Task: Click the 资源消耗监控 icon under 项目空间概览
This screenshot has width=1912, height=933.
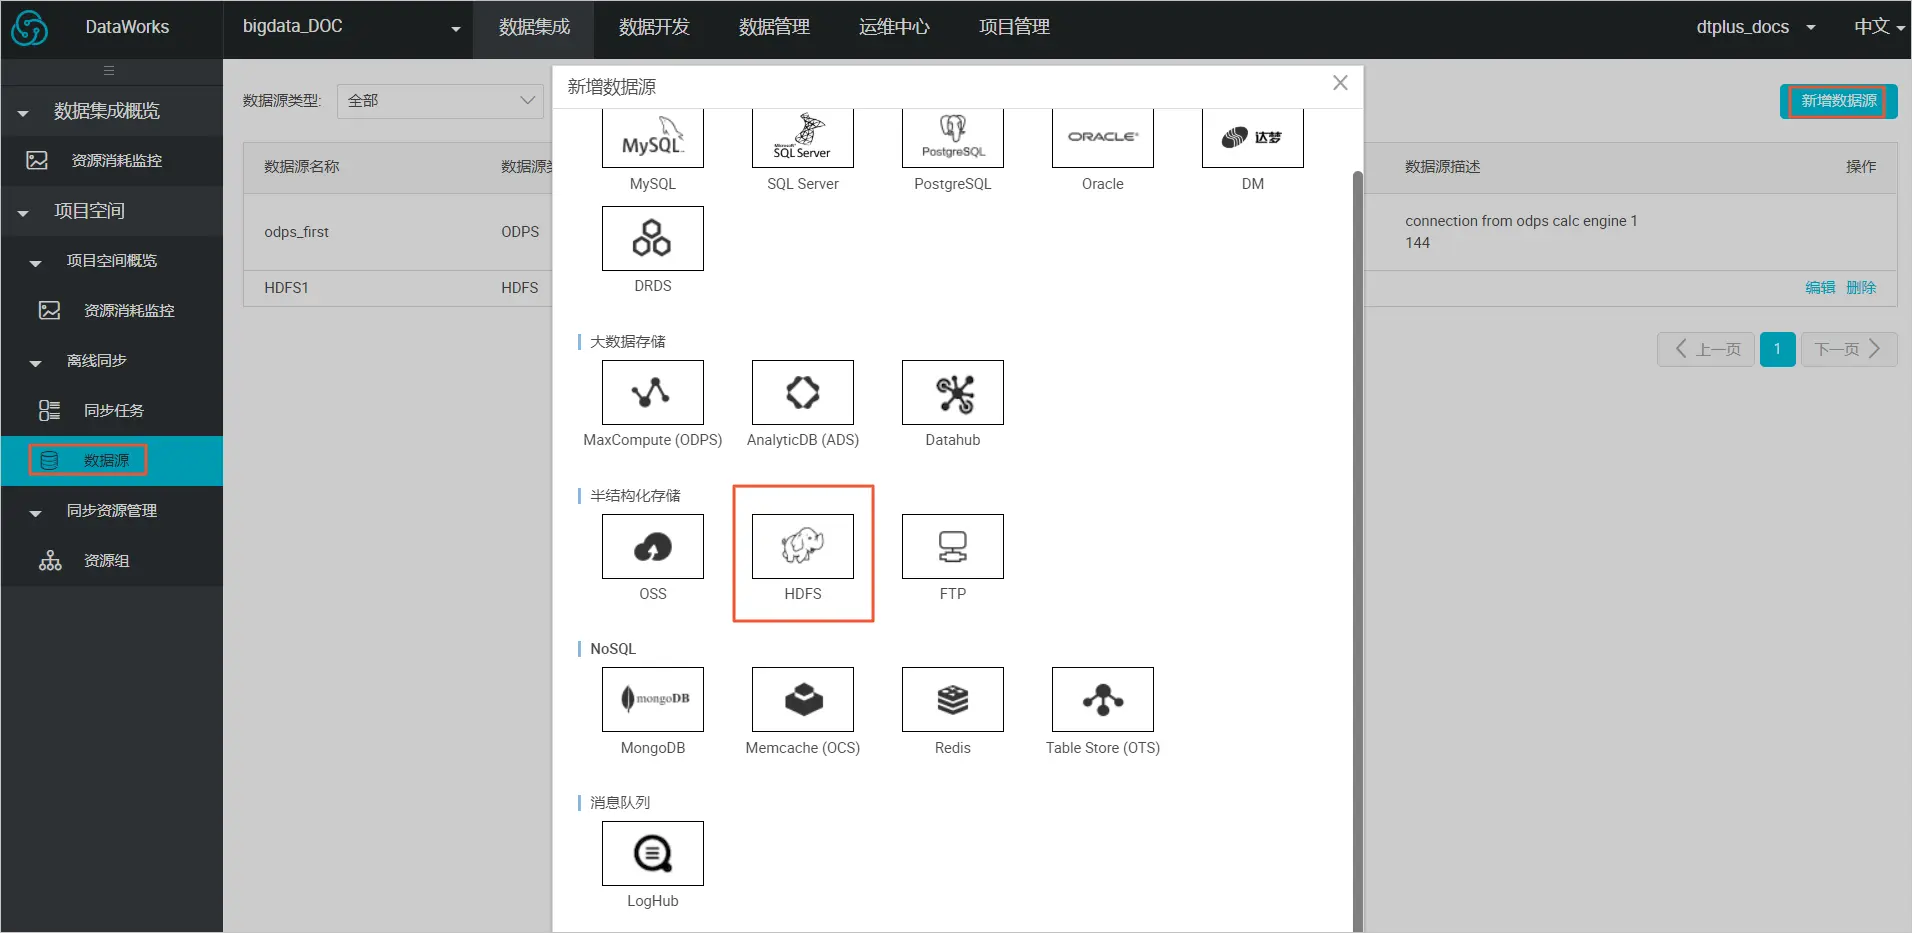Action: (49, 310)
